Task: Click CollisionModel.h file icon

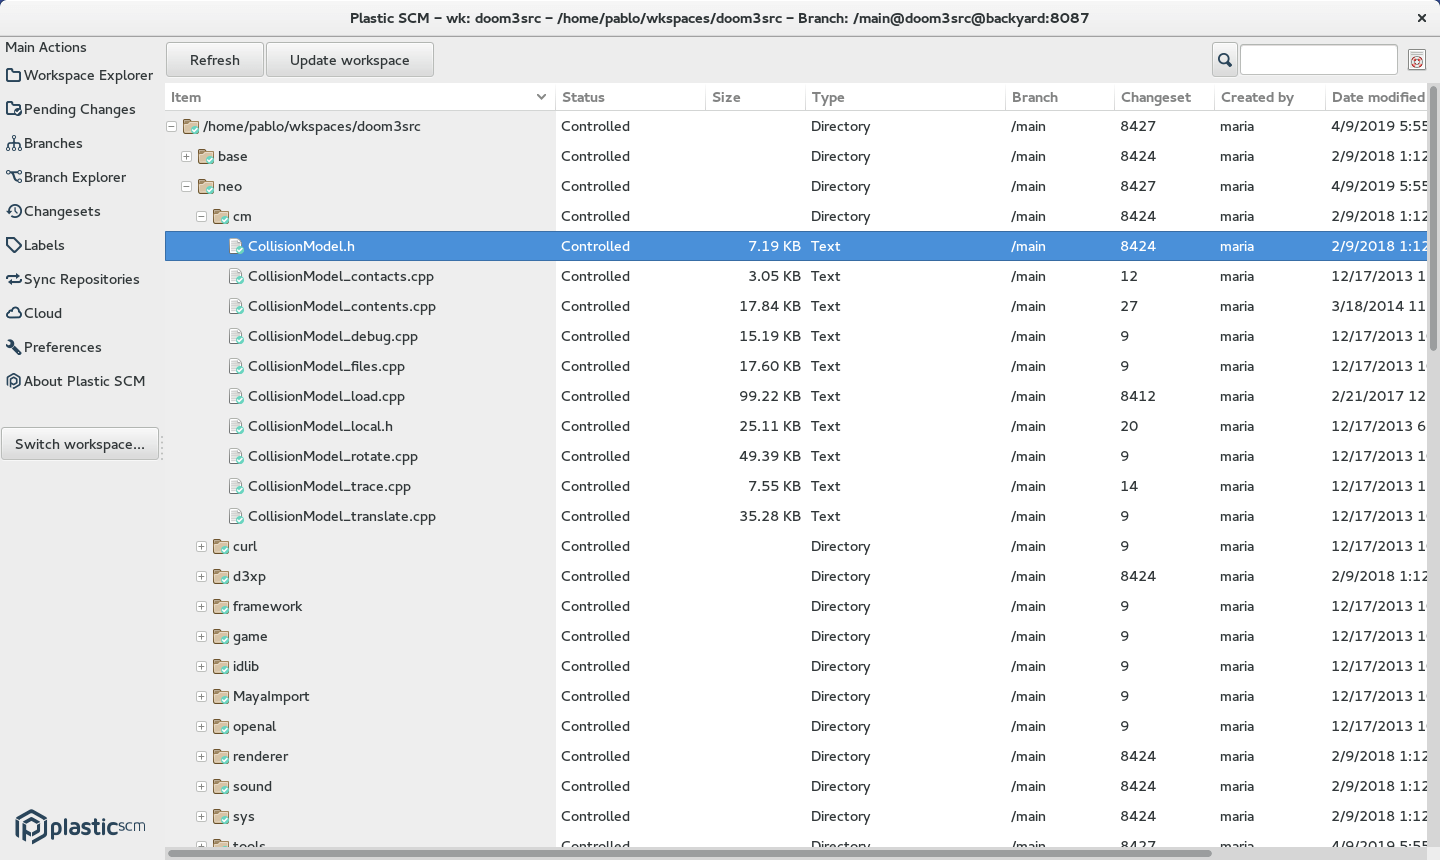Action: [x=236, y=246]
